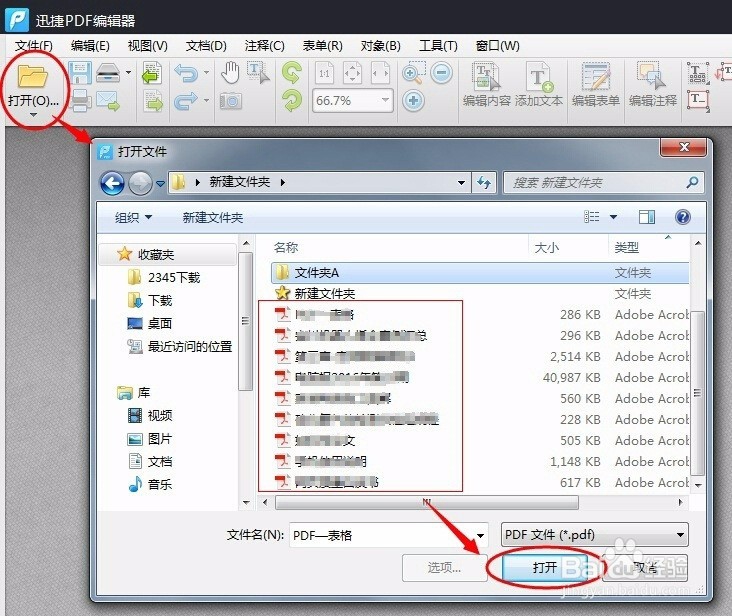Open the PDF file type filter dropdown
This screenshot has width=732, height=616.
tap(594, 535)
